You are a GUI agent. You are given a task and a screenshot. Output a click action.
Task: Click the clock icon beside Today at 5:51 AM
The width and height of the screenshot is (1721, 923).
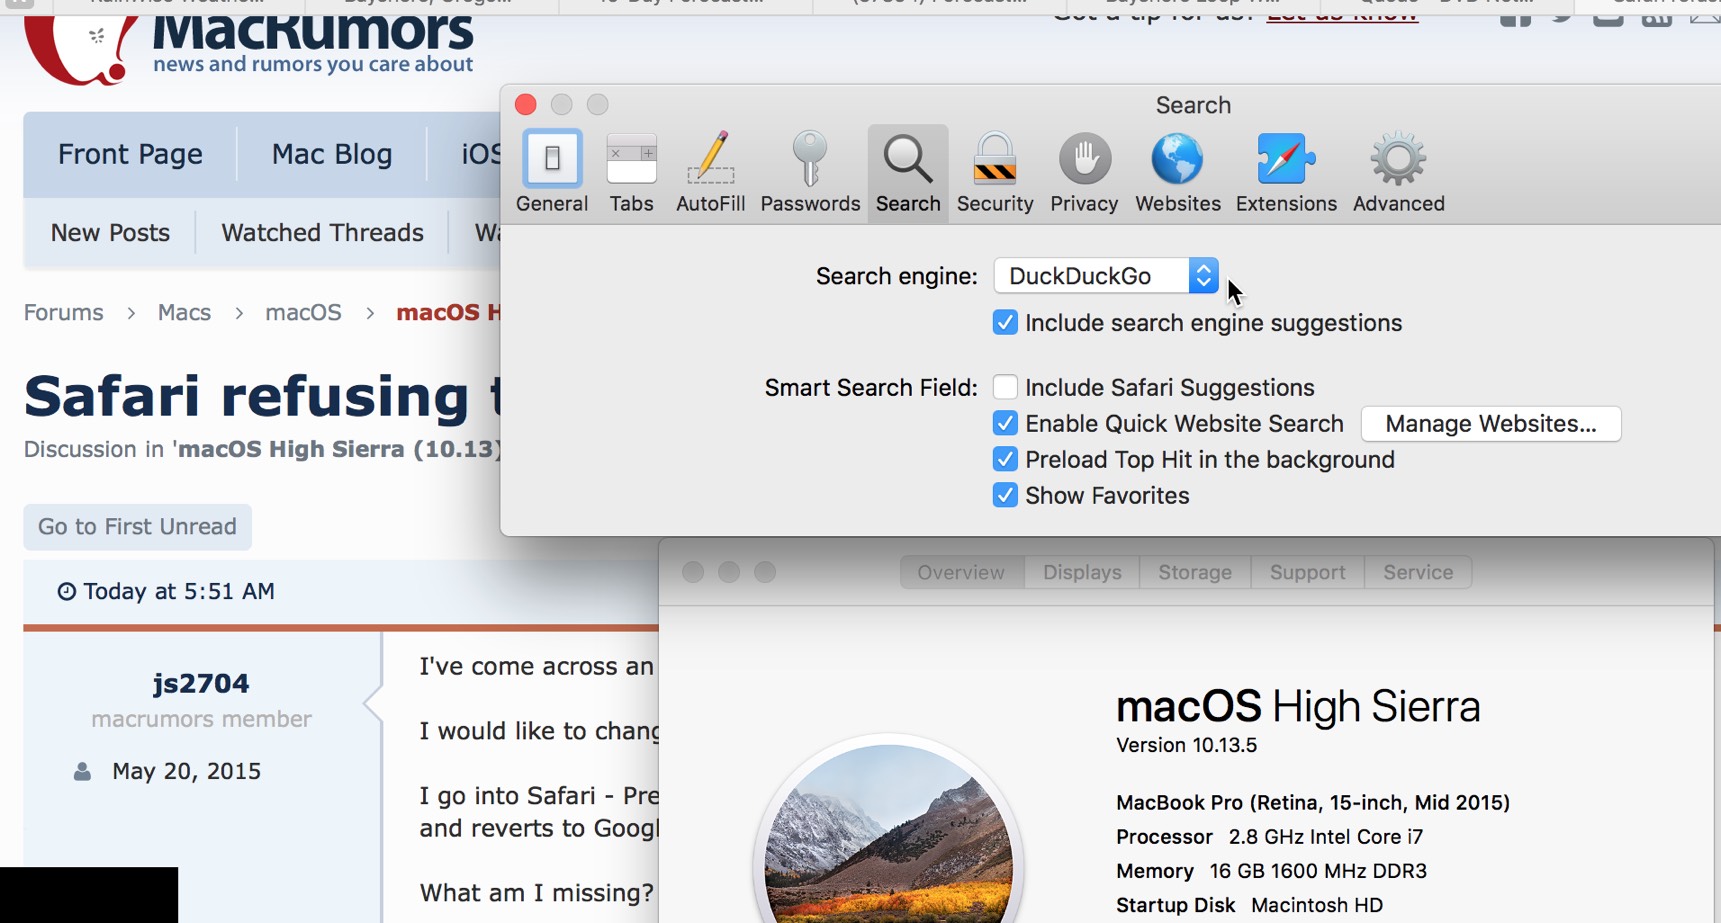click(66, 592)
